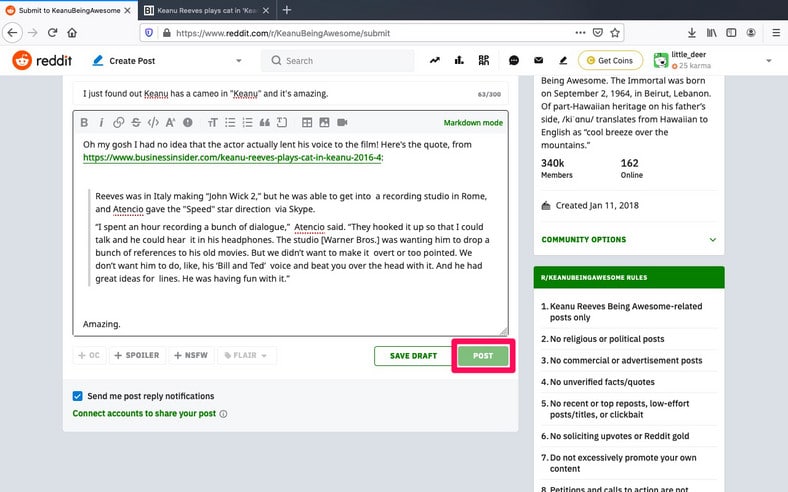788x492 pixels.
Task: Open Firefox account profile icon
Action: 751,33
